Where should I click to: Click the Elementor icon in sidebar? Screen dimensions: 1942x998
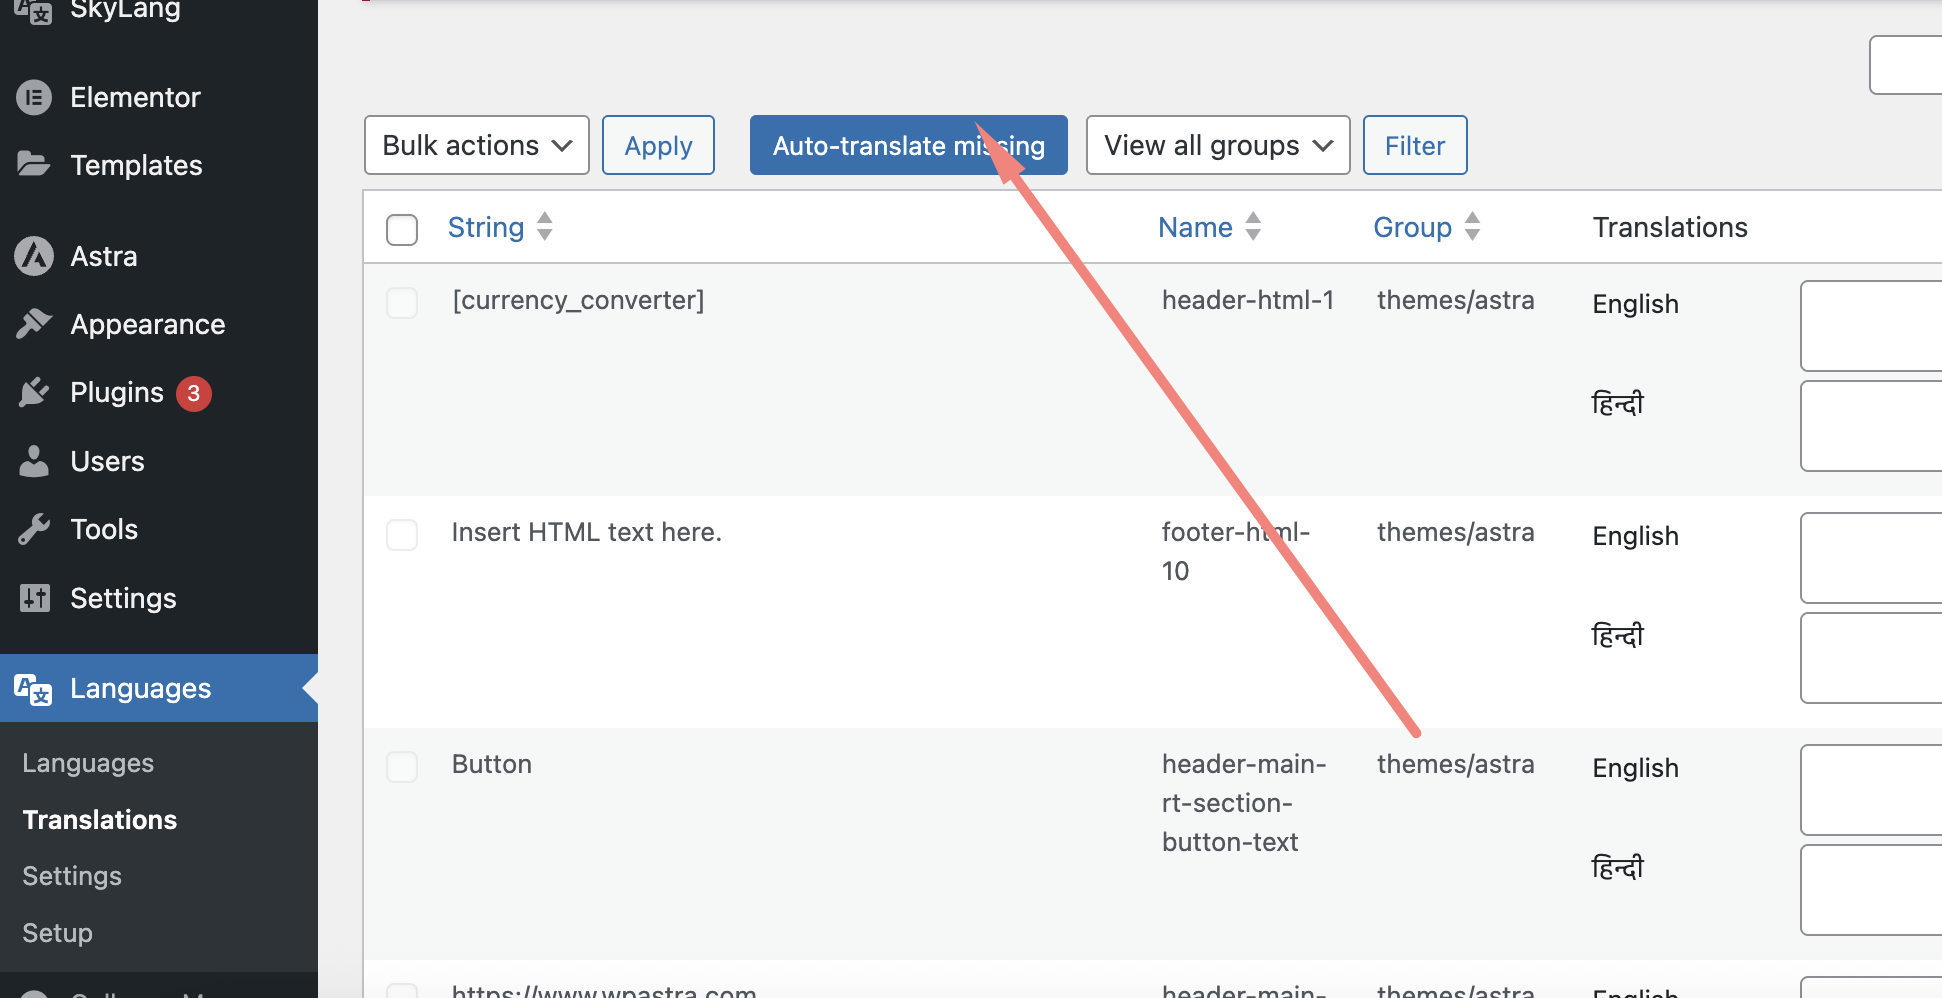(34, 97)
